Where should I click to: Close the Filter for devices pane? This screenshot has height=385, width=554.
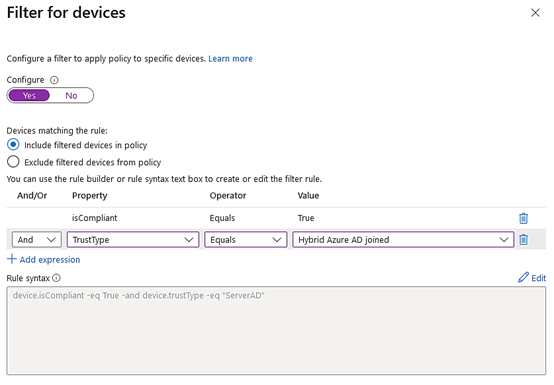point(535,13)
